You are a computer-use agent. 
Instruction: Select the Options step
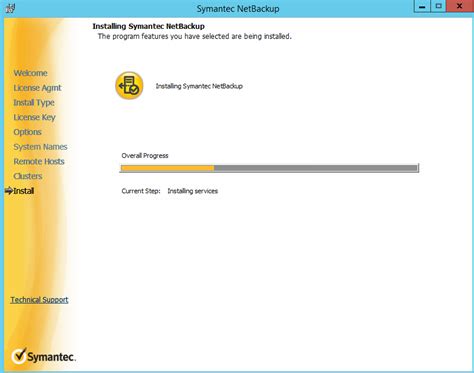(27, 132)
